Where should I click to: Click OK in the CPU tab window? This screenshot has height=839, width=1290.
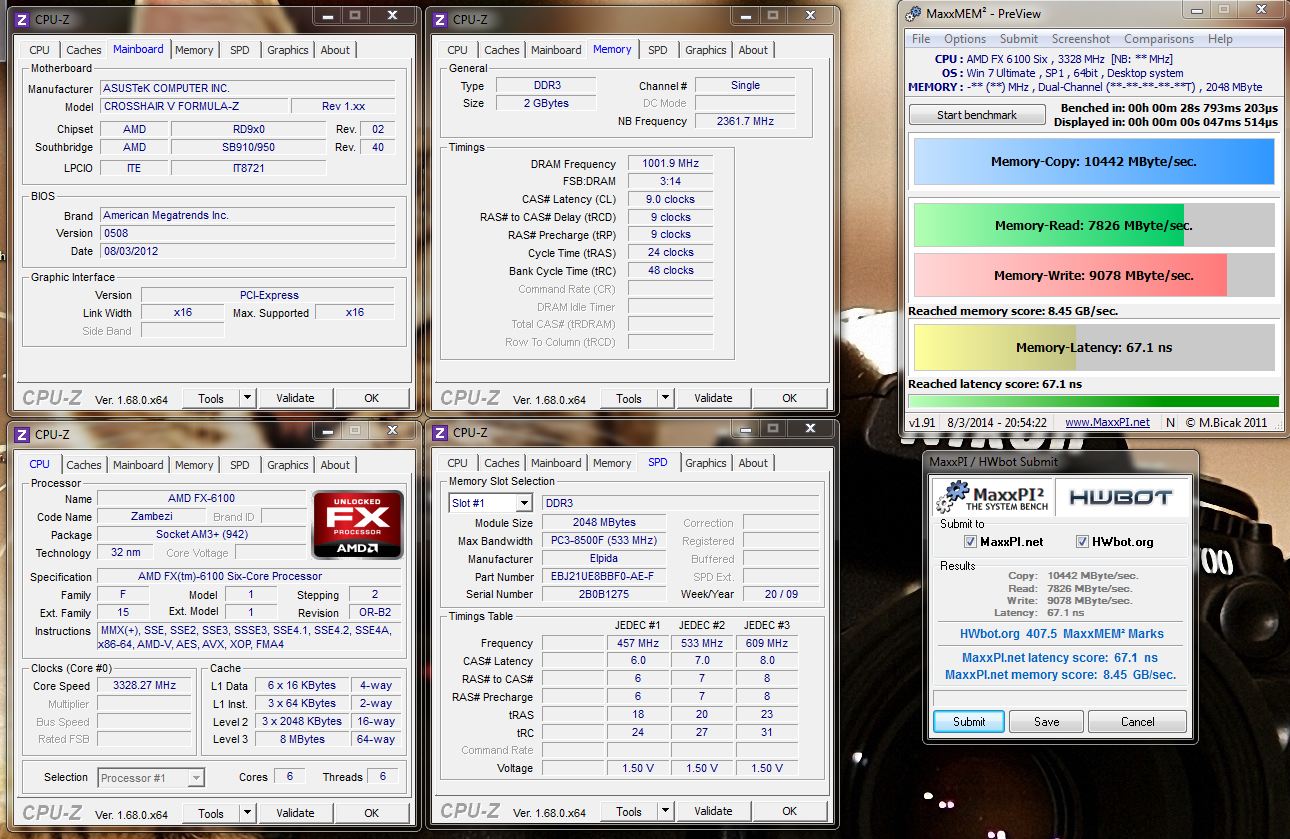click(x=371, y=813)
